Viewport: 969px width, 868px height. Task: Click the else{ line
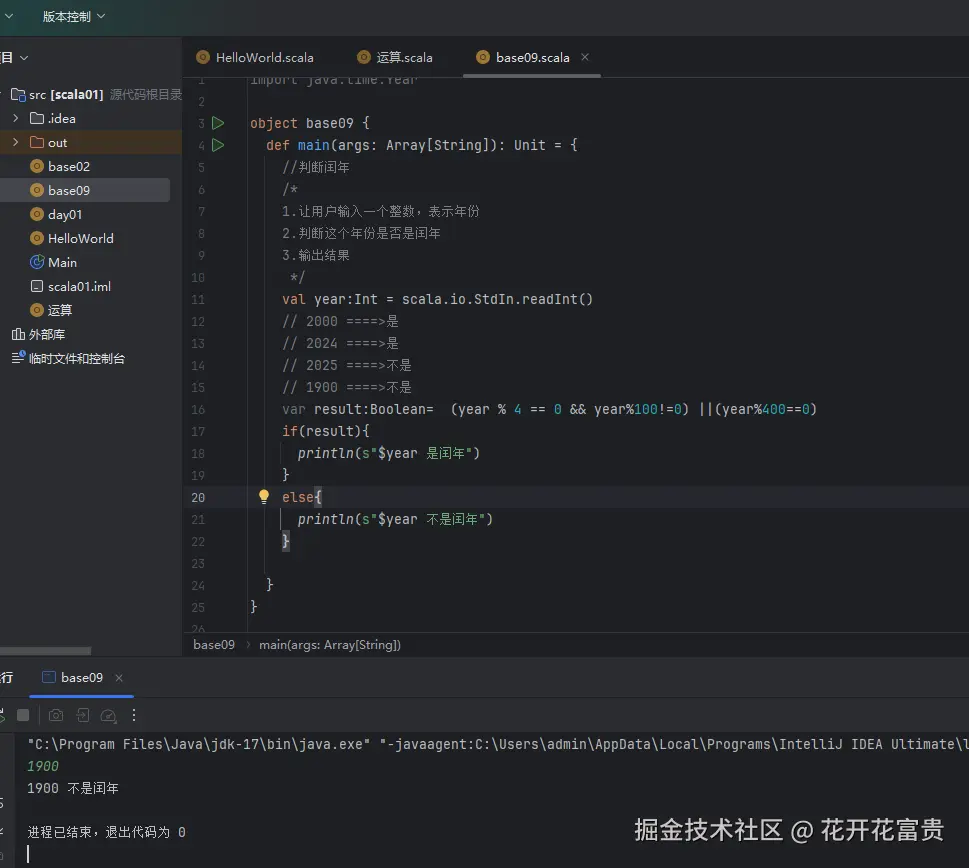point(302,497)
